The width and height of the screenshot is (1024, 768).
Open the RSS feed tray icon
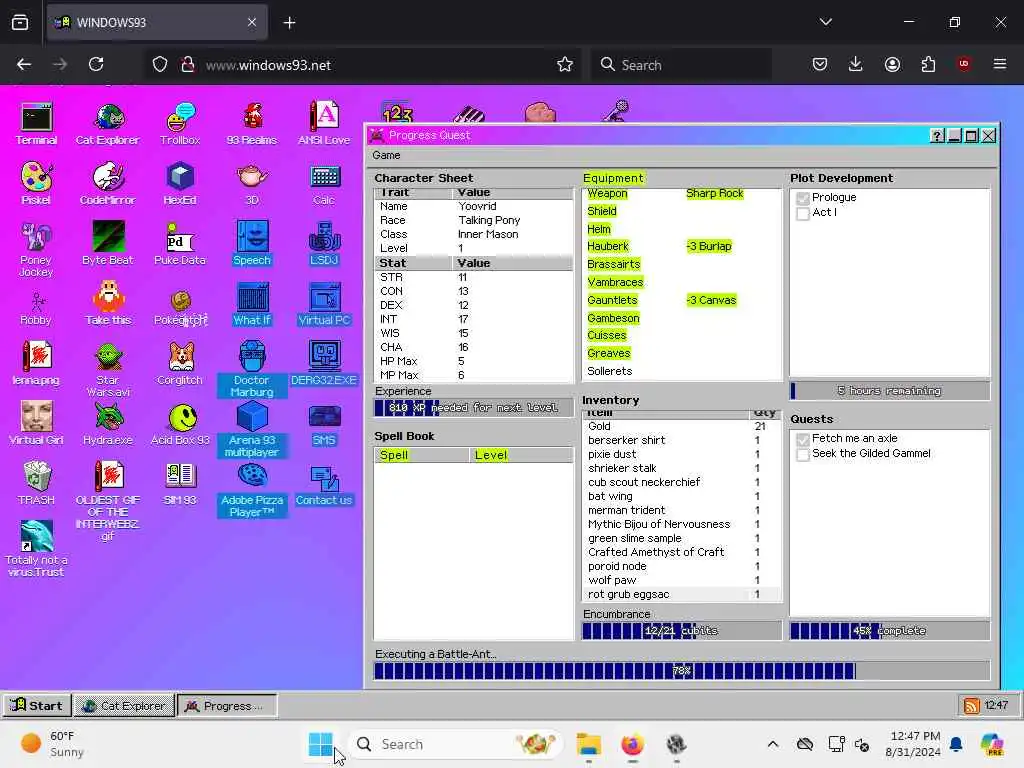click(x=971, y=705)
